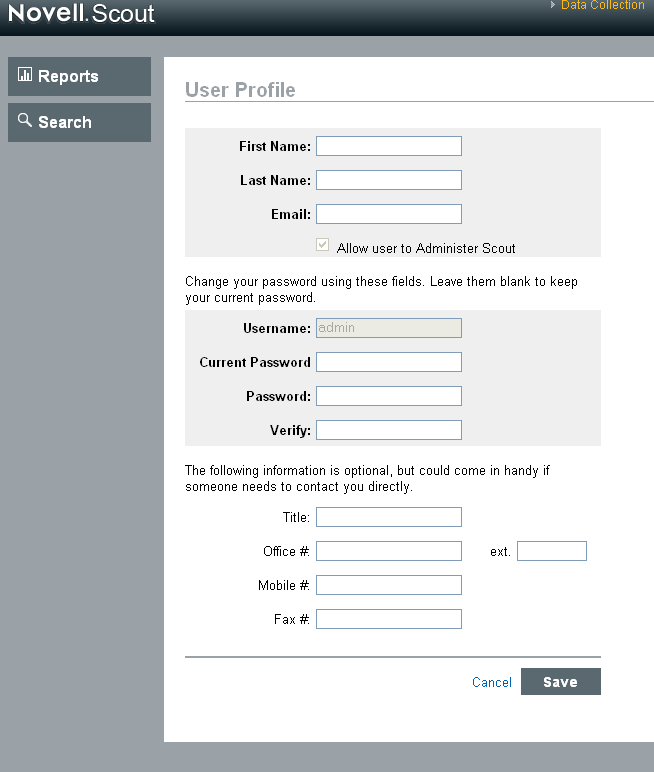Select the Email text box
The width and height of the screenshot is (654, 772).
[x=389, y=214]
